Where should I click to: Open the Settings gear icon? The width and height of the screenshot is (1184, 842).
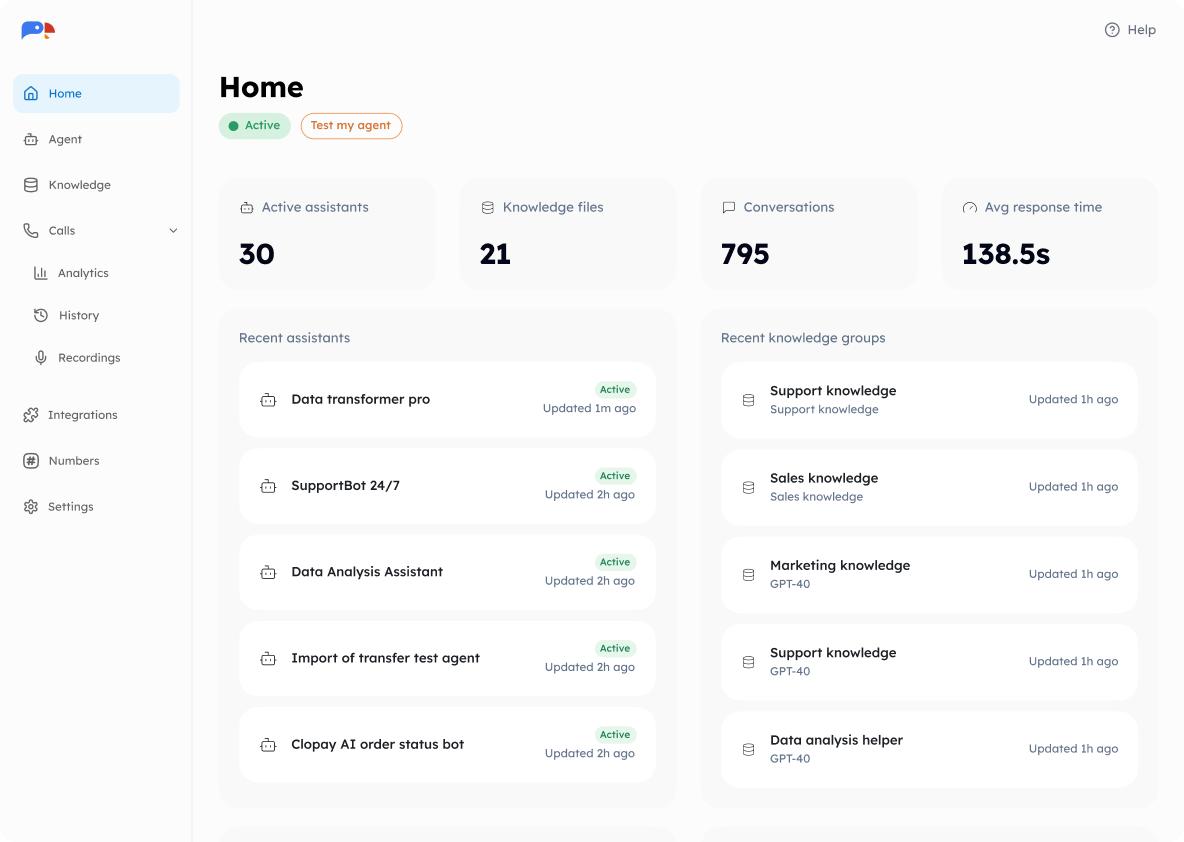coord(31,507)
